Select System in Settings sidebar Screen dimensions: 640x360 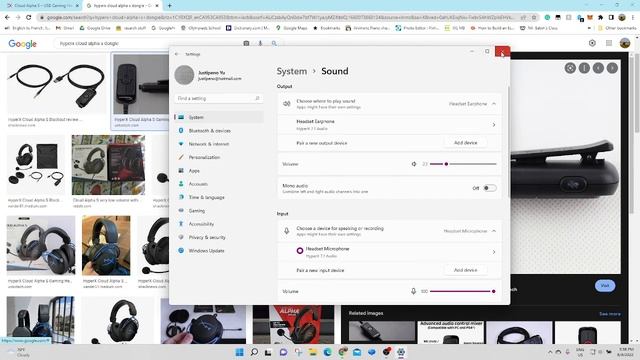tap(219, 117)
